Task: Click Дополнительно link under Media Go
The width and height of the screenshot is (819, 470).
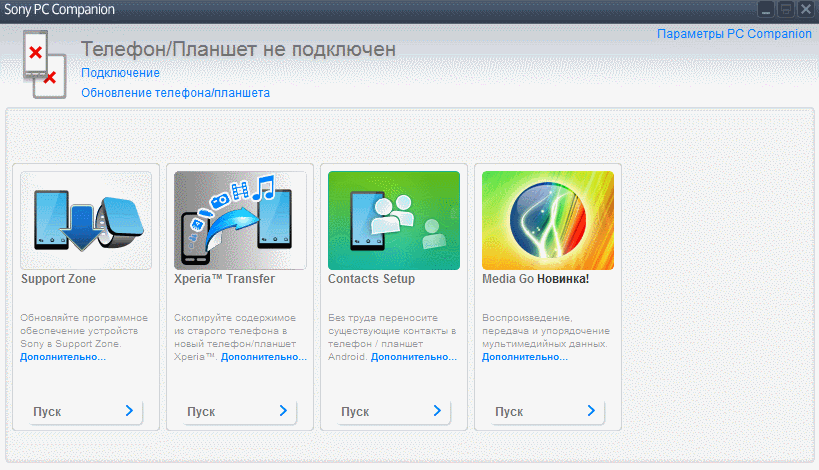Action: tap(524, 357)
